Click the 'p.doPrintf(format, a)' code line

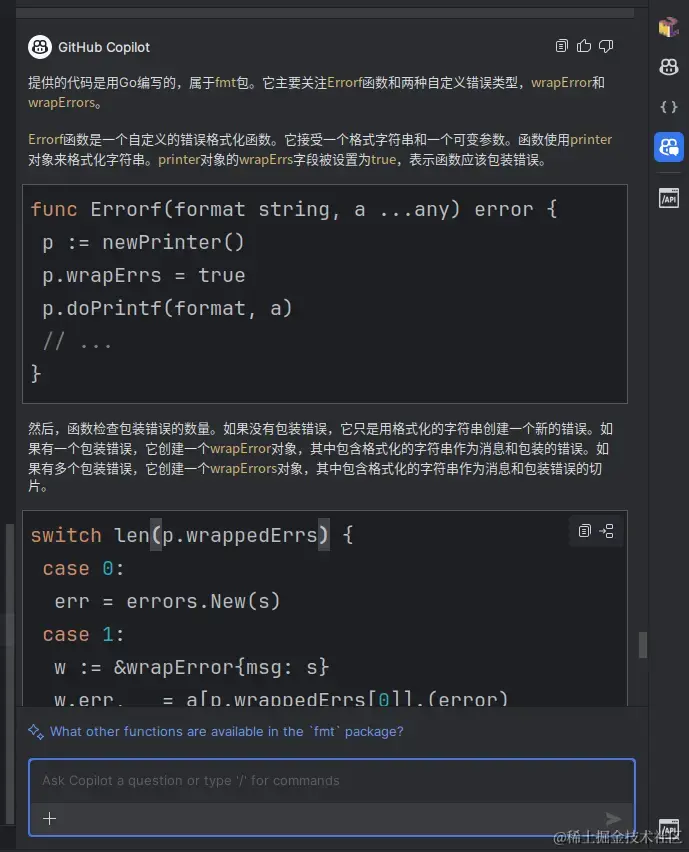pyautogui.click(x=167, y=309)
